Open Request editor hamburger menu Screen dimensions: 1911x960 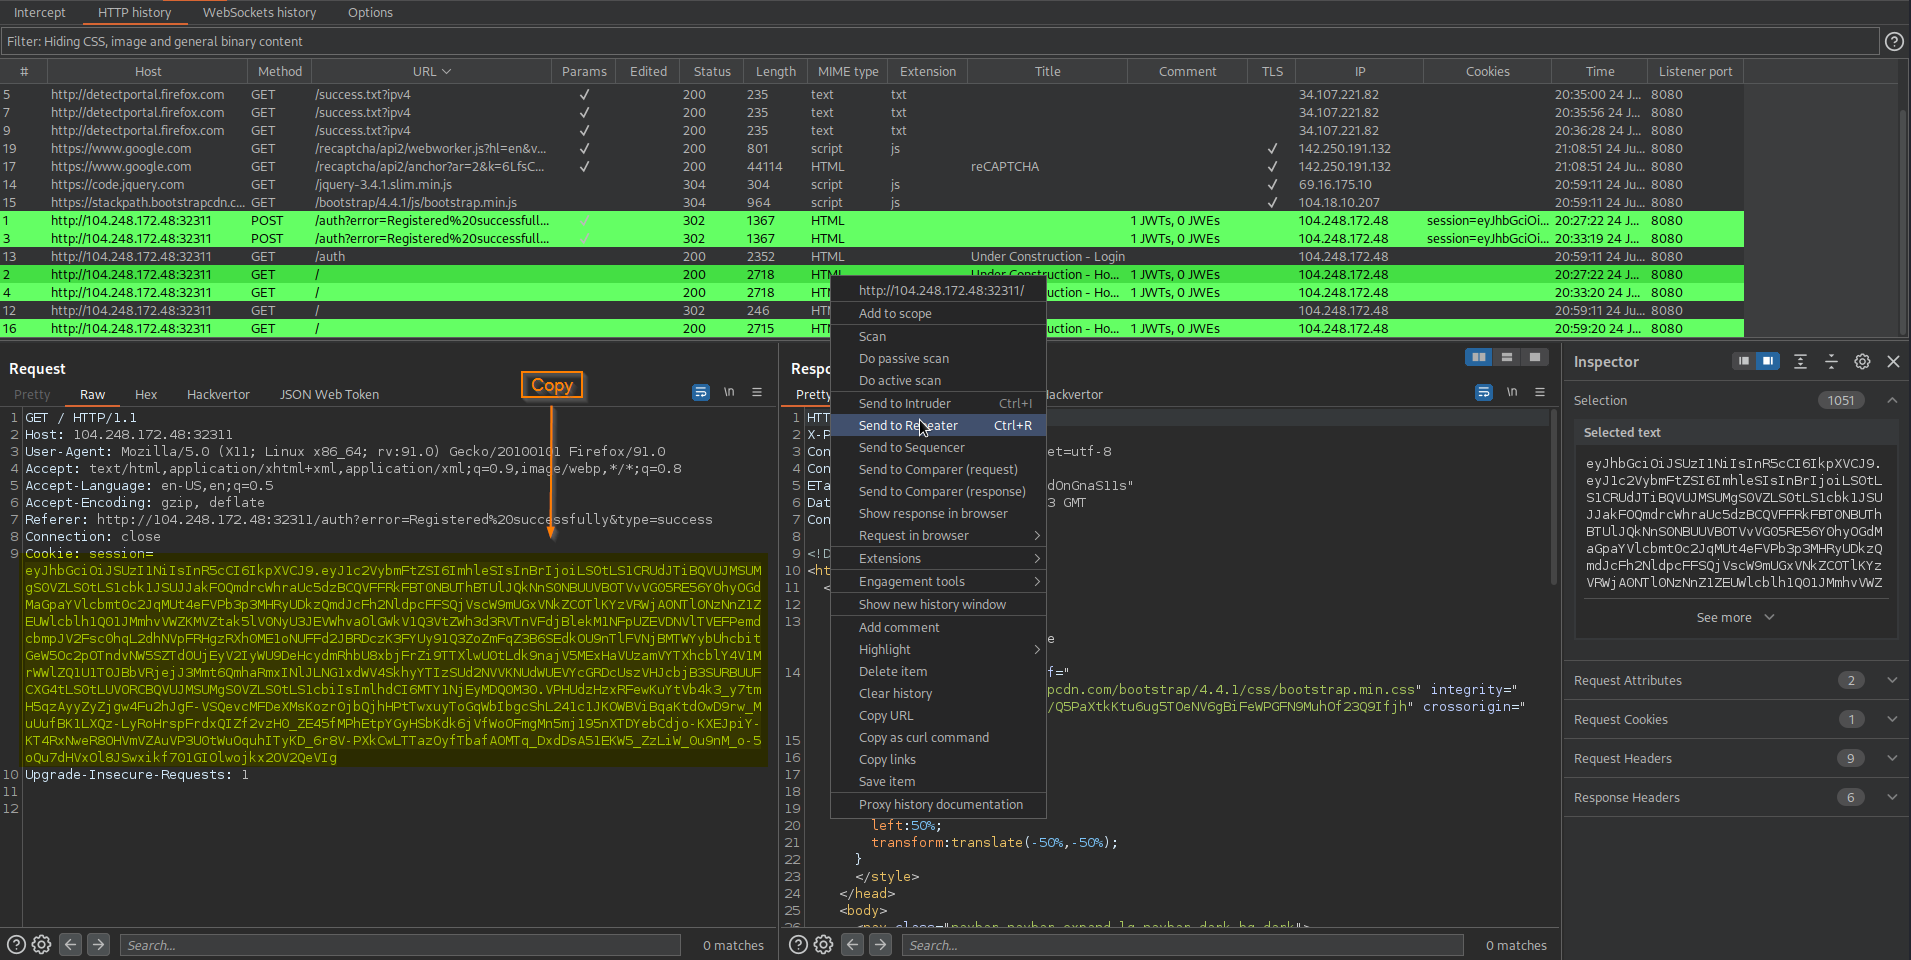tap(757, 392)
